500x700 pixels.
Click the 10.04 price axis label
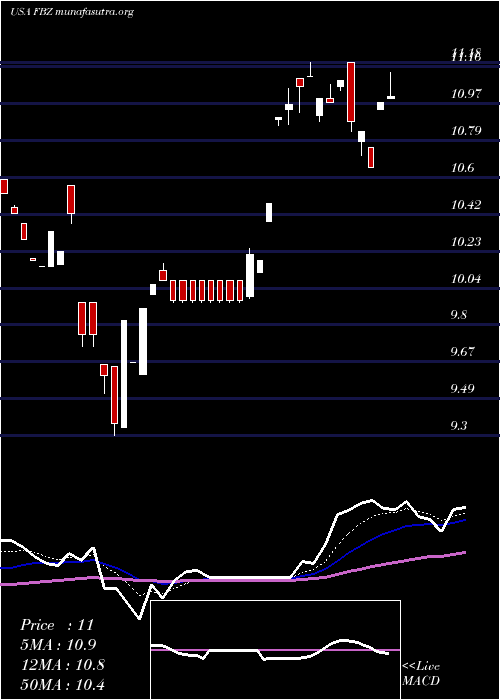pos(467,279)
